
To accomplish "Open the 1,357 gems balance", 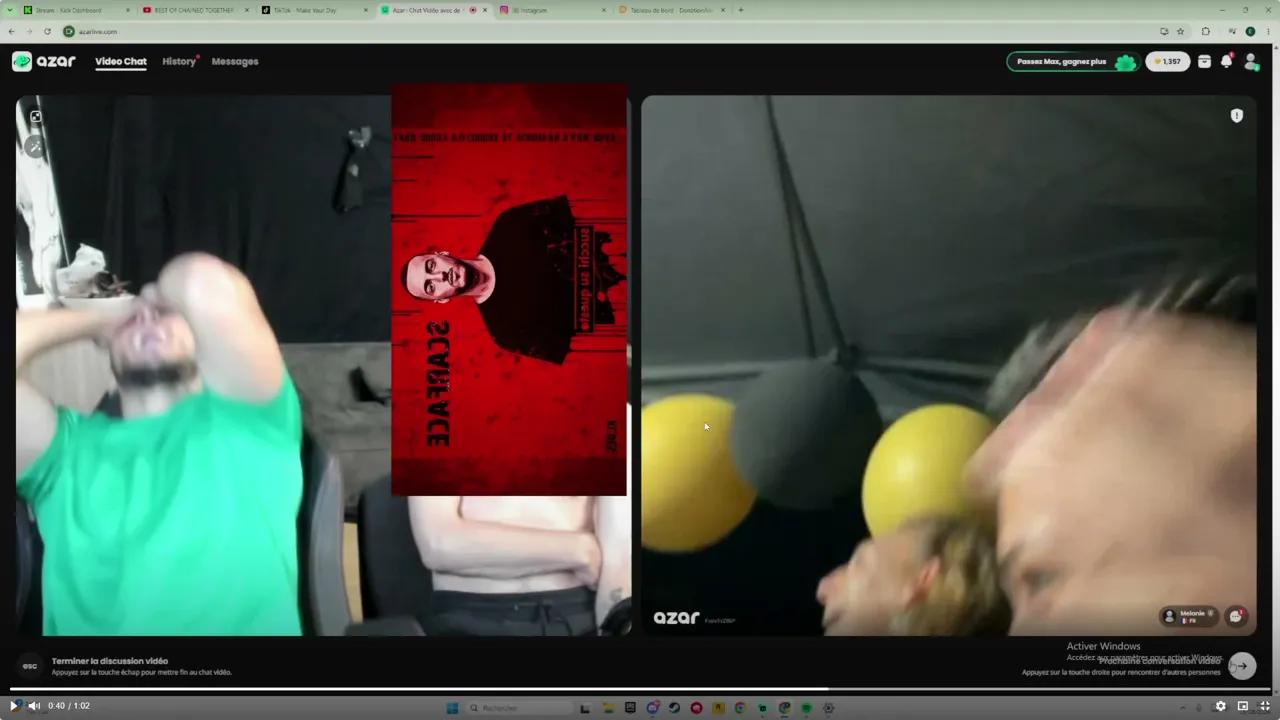I will (x=1167, y=61).
